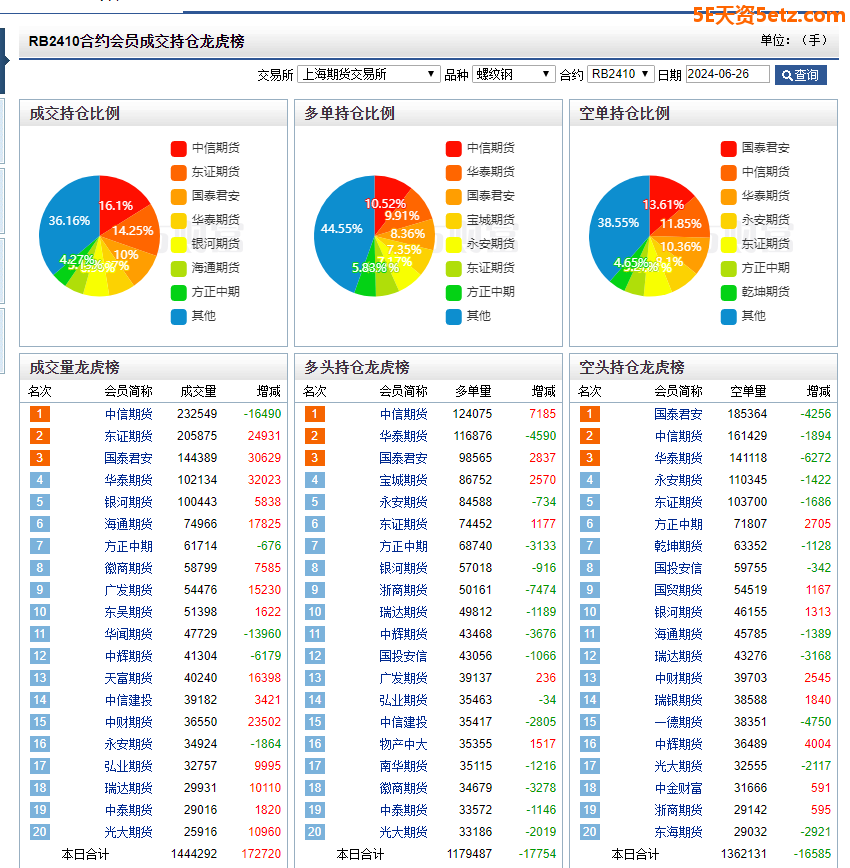
Task: Open 东吴期货 link in 成交量龙虎榜
Action: point(128,612)
